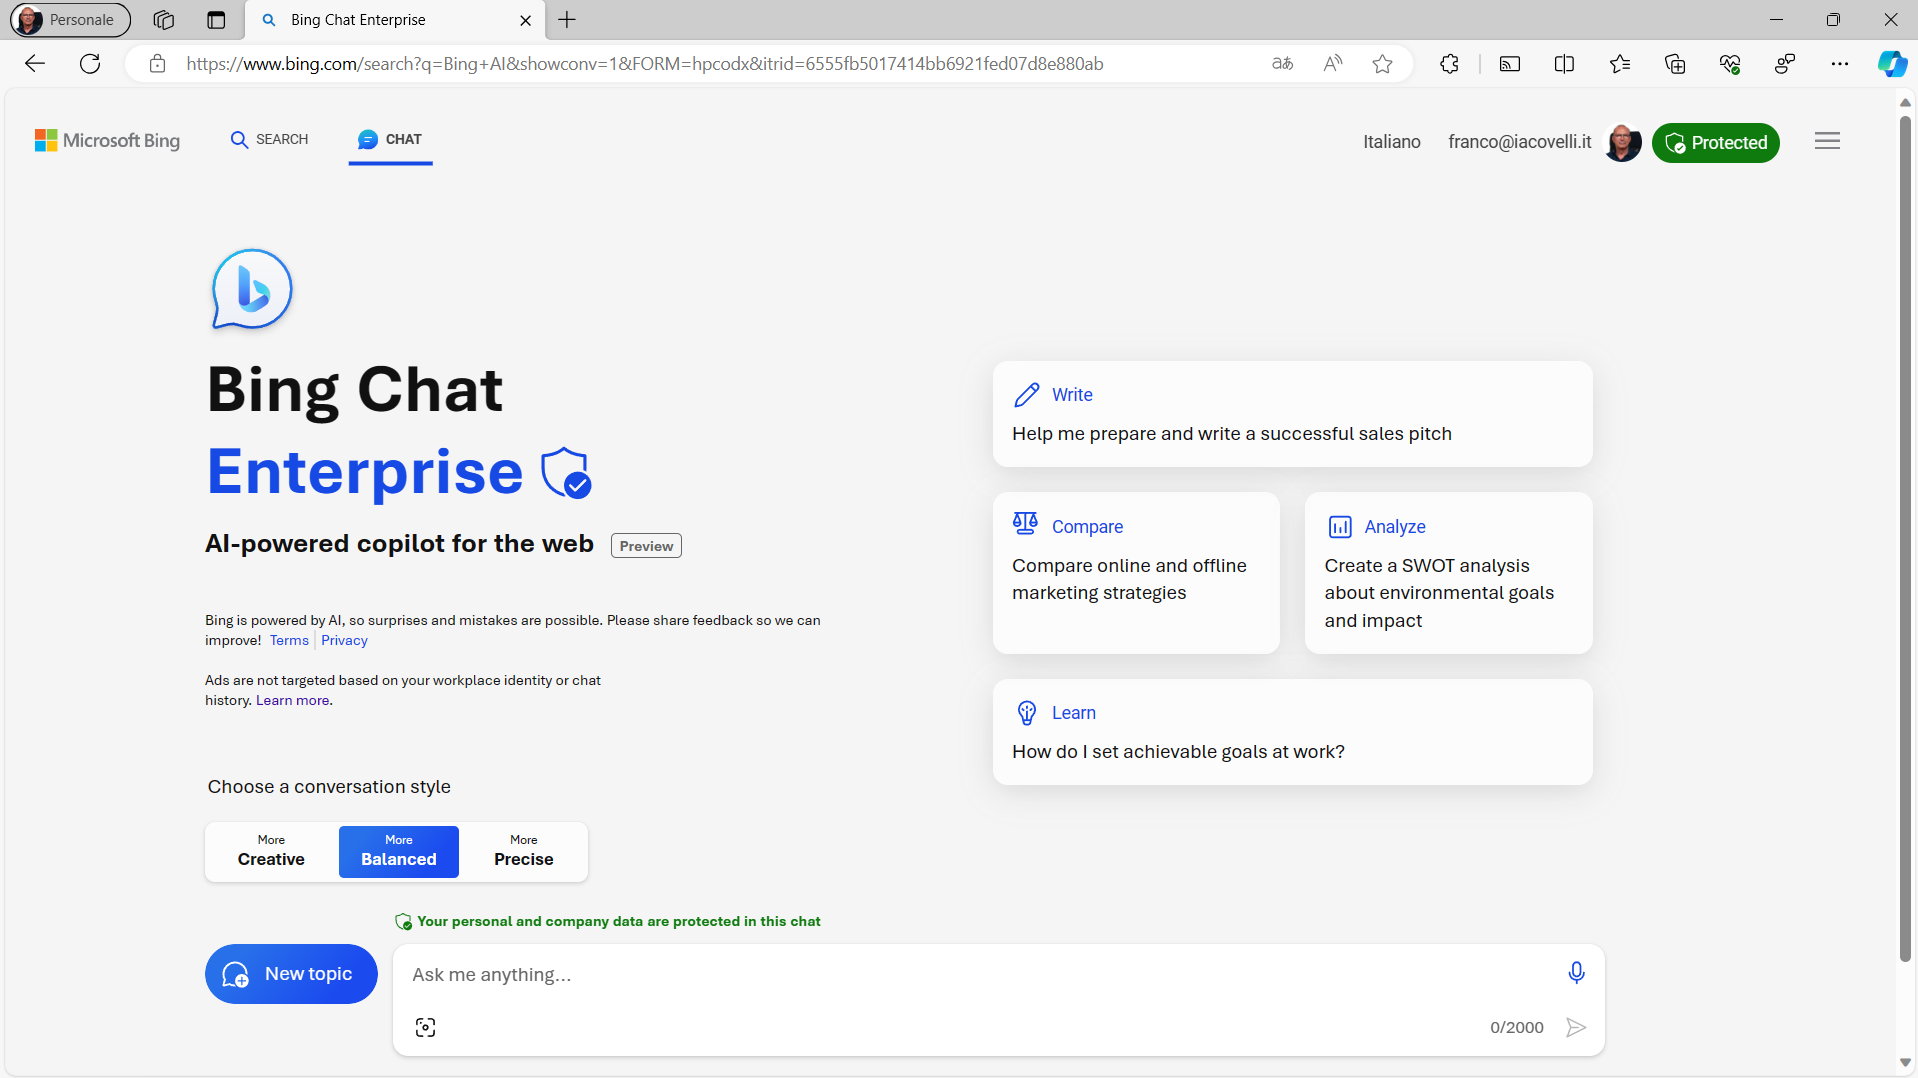The image size is (1918, 1078).
Task: Add this page to favorites star
Action: tap(1382, 64)
